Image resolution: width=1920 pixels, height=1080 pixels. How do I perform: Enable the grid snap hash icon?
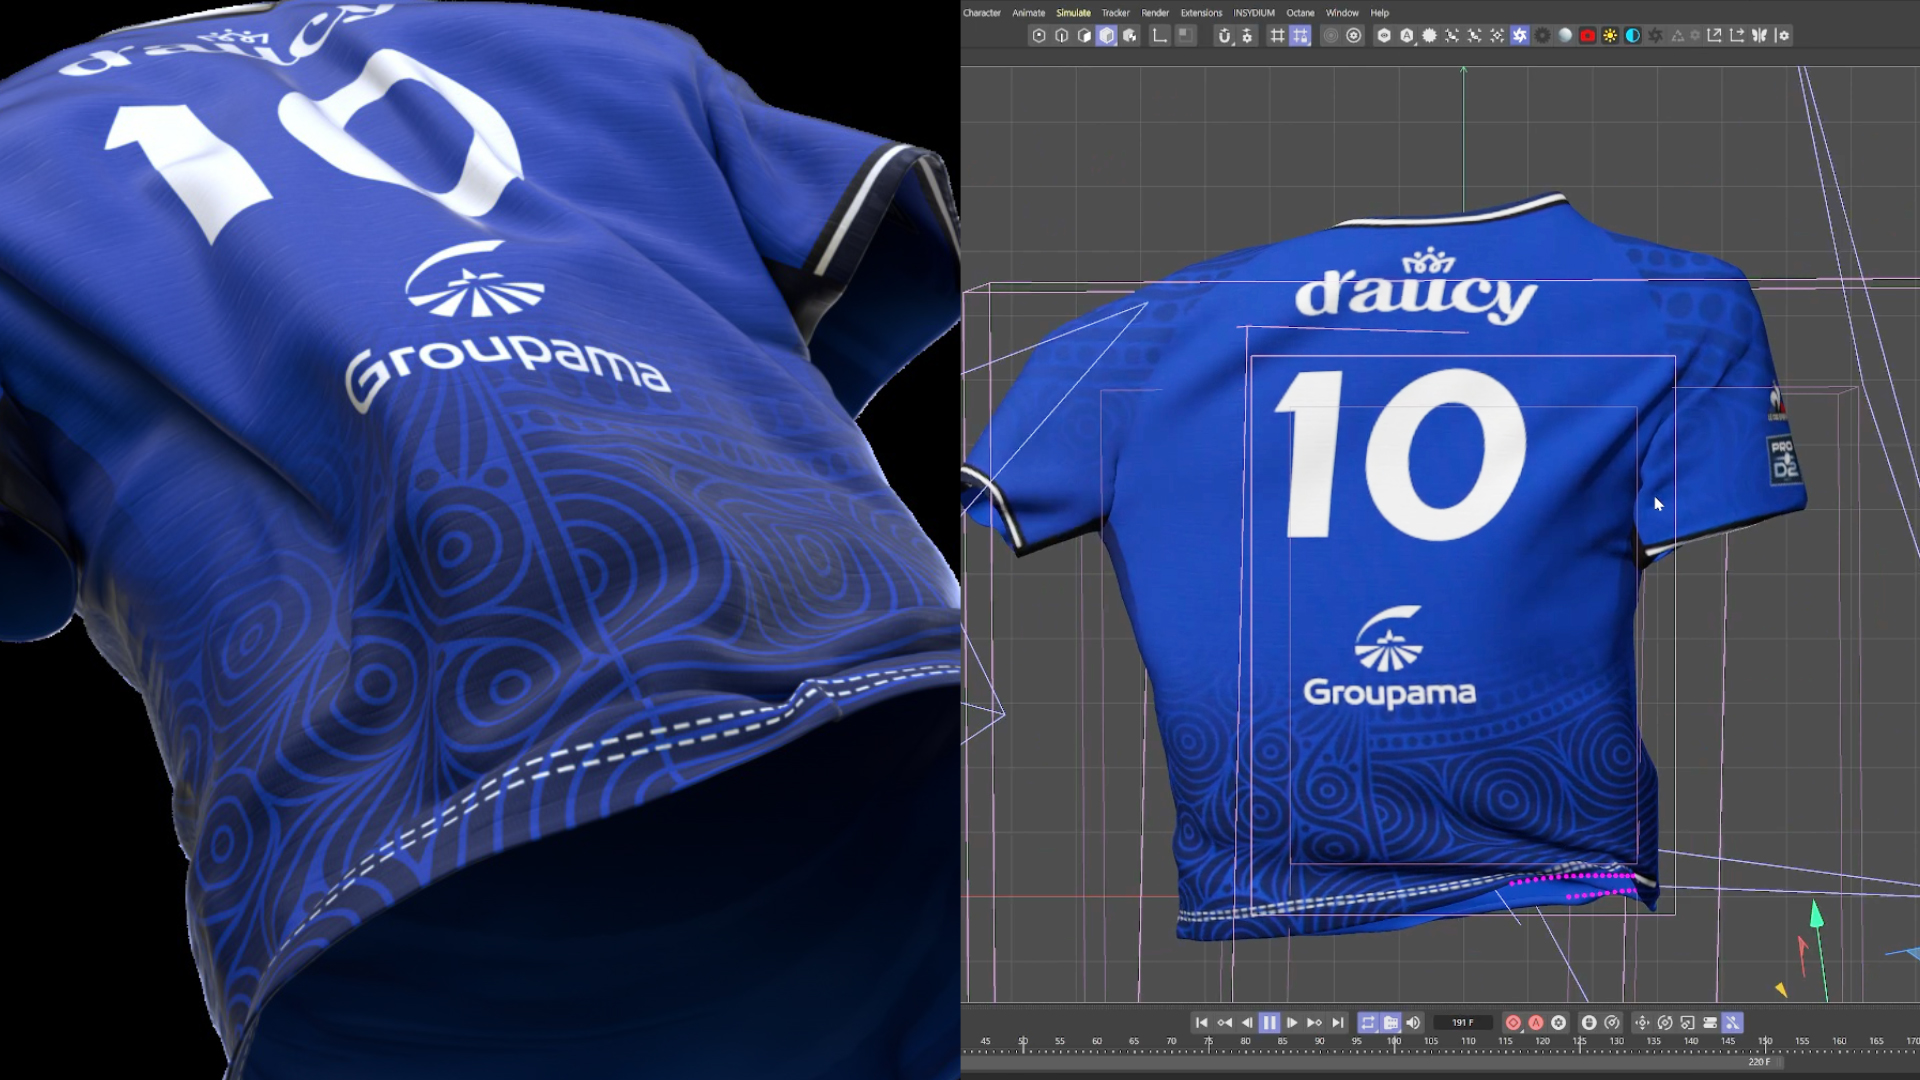[1277, 35]
